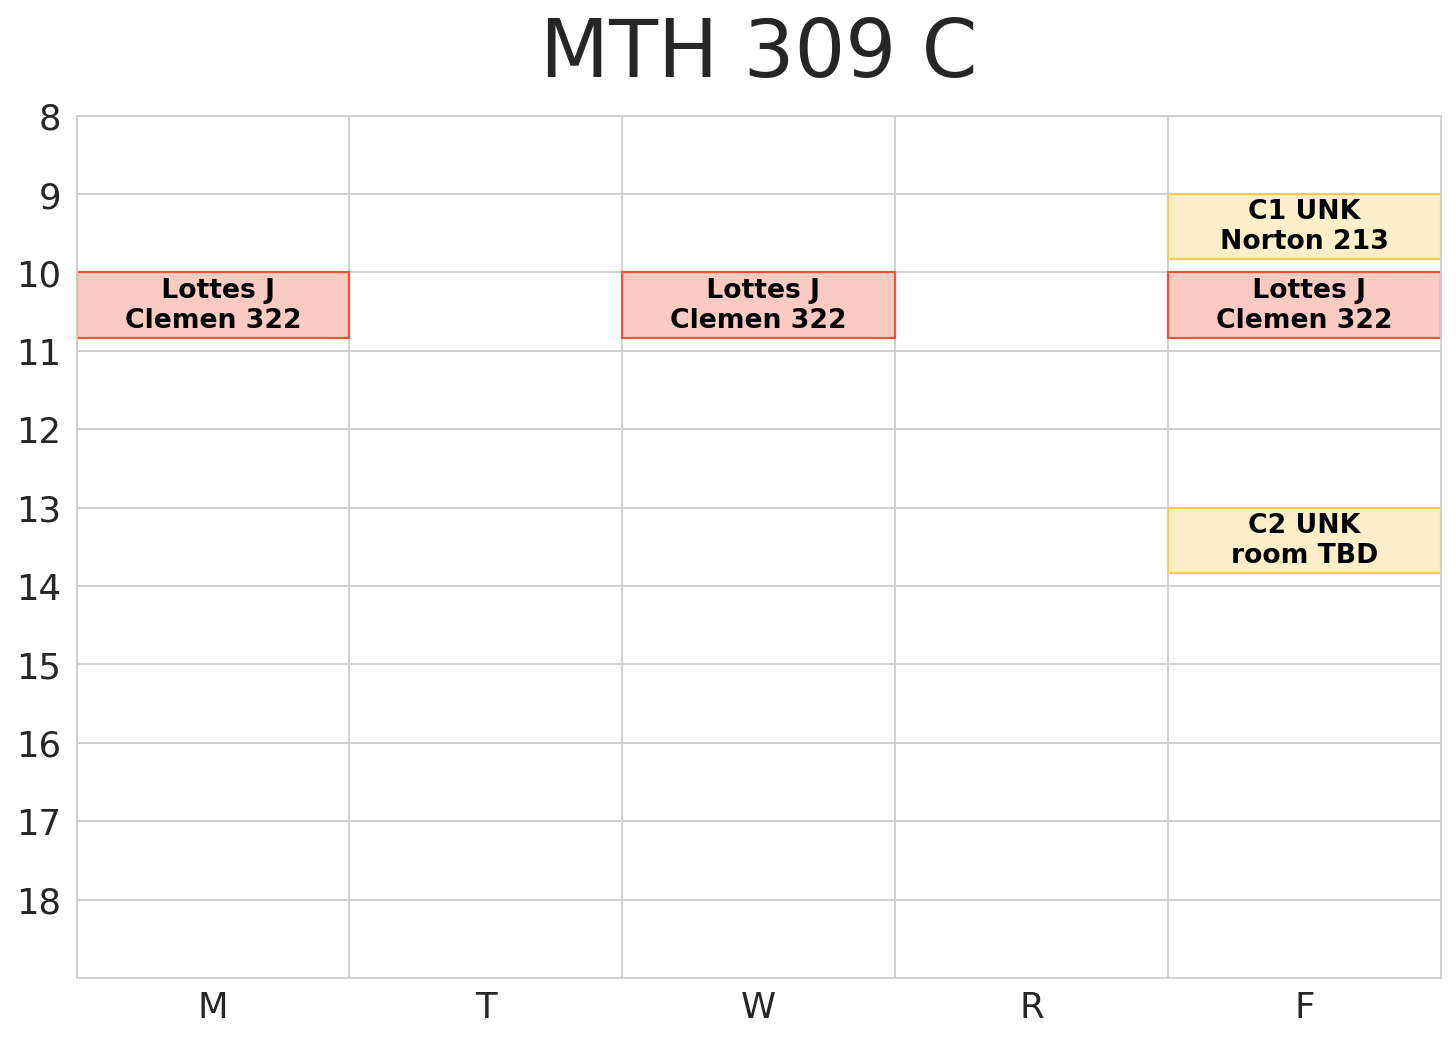Open the C2 UNK room TBD block
The width and height of the screenshot is (1456, 1040).
1304,540
